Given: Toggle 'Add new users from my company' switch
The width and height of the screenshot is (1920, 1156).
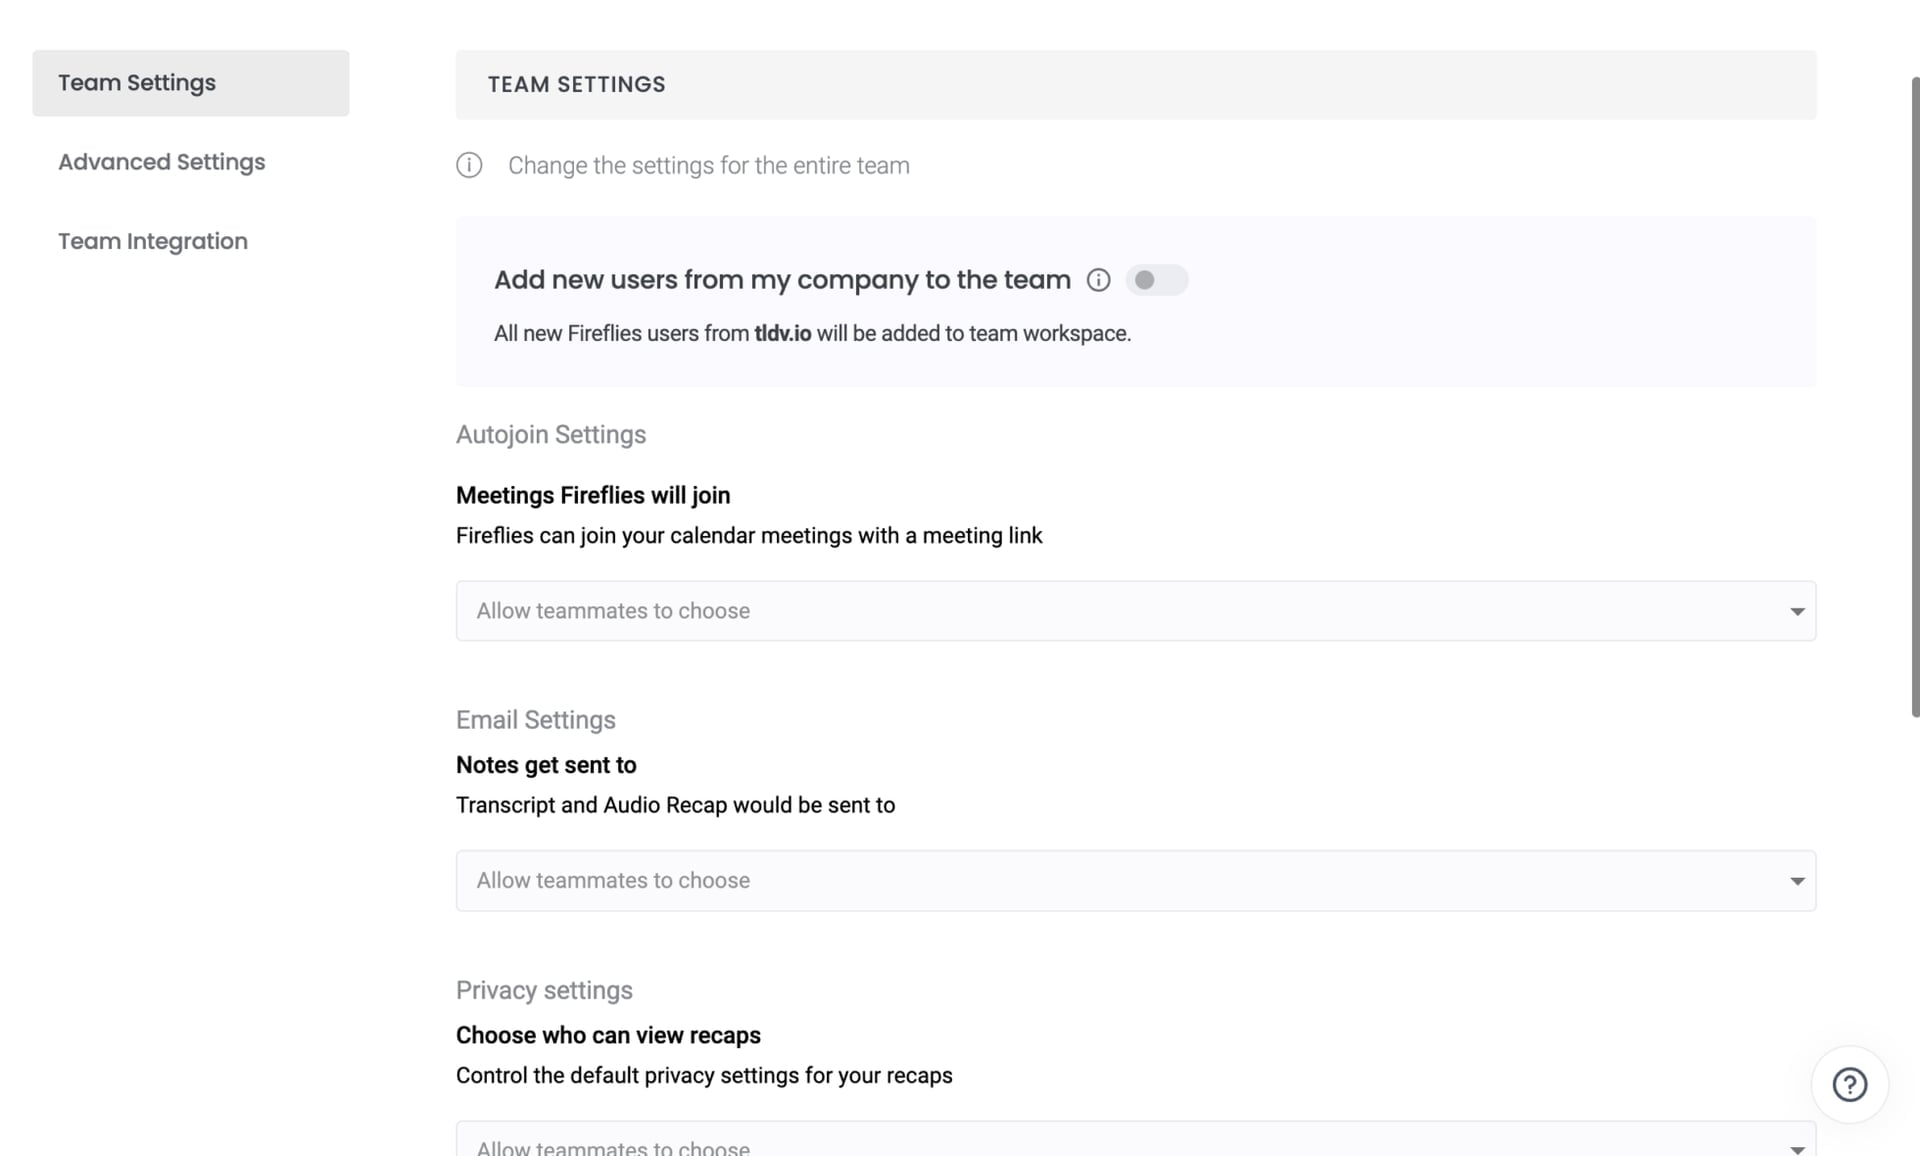Looking at the screenshot, I should [1156, 280].
